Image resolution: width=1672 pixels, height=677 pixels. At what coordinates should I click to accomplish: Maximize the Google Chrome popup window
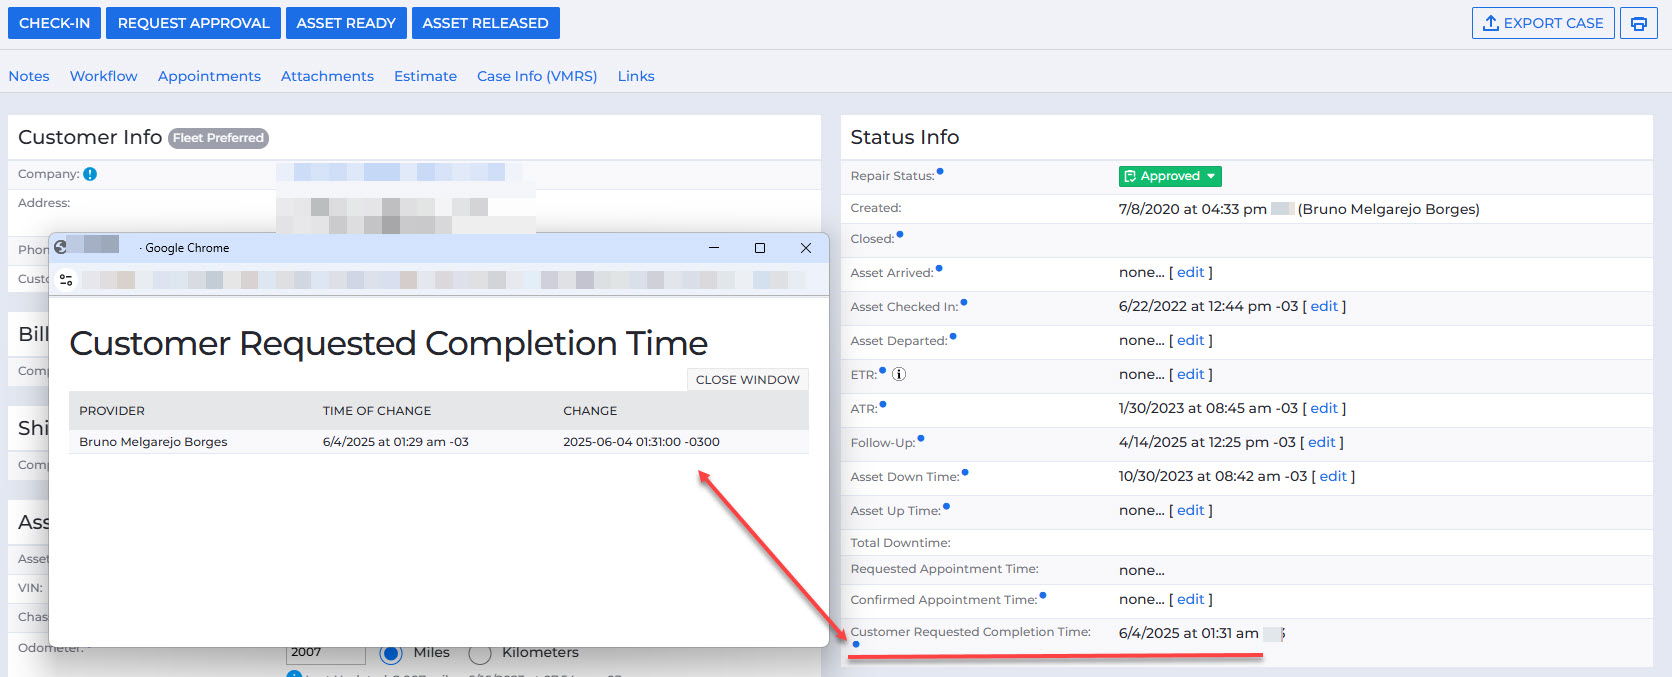760,248
